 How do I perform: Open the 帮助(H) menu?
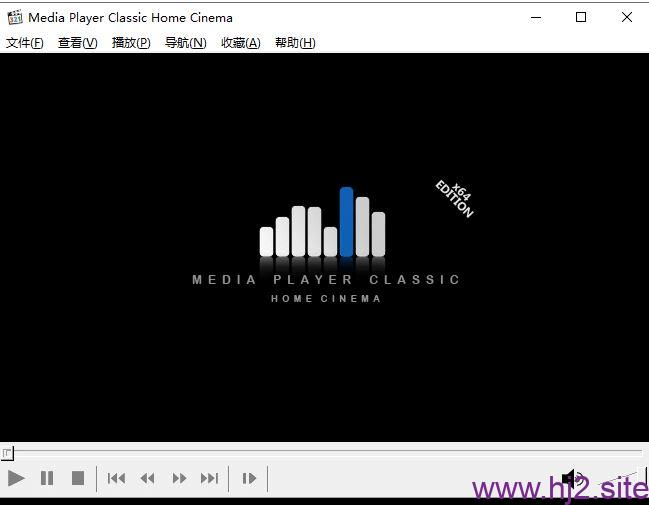click(x=295, y=43)
